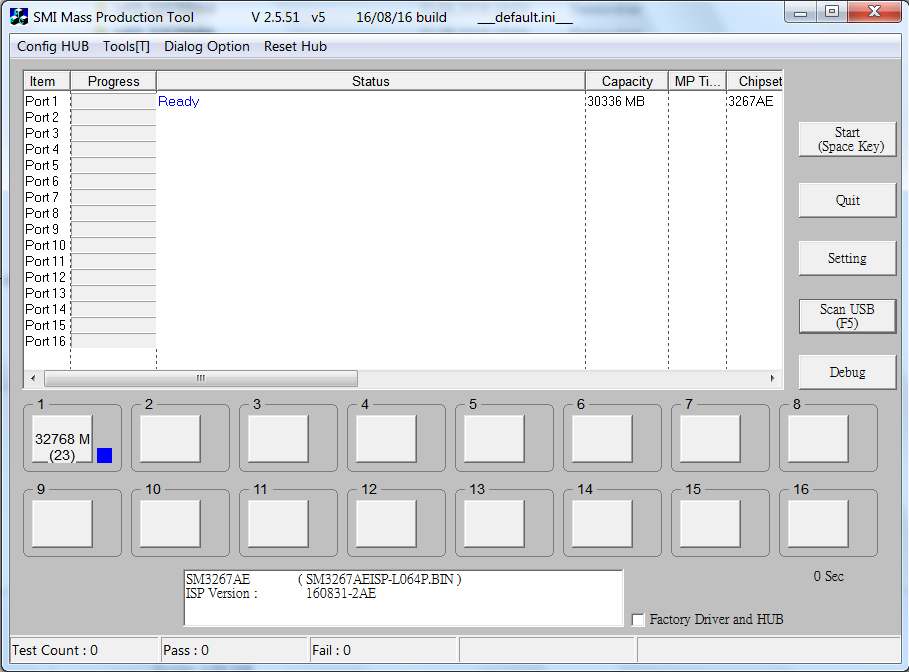Click the ISP Version 160831-2AE text
Viewport: 909px width, 672px height.
[281, 594]
